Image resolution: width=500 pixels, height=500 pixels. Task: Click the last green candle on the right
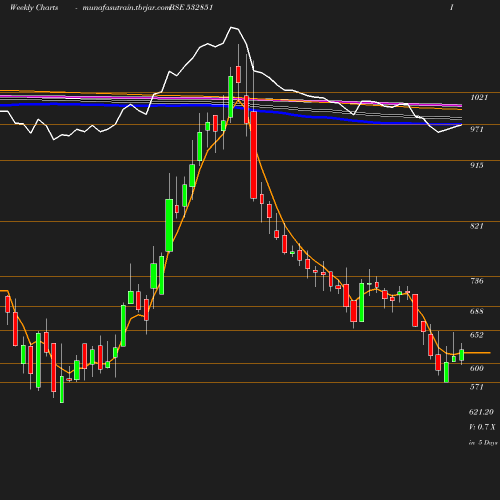point(462,355)
